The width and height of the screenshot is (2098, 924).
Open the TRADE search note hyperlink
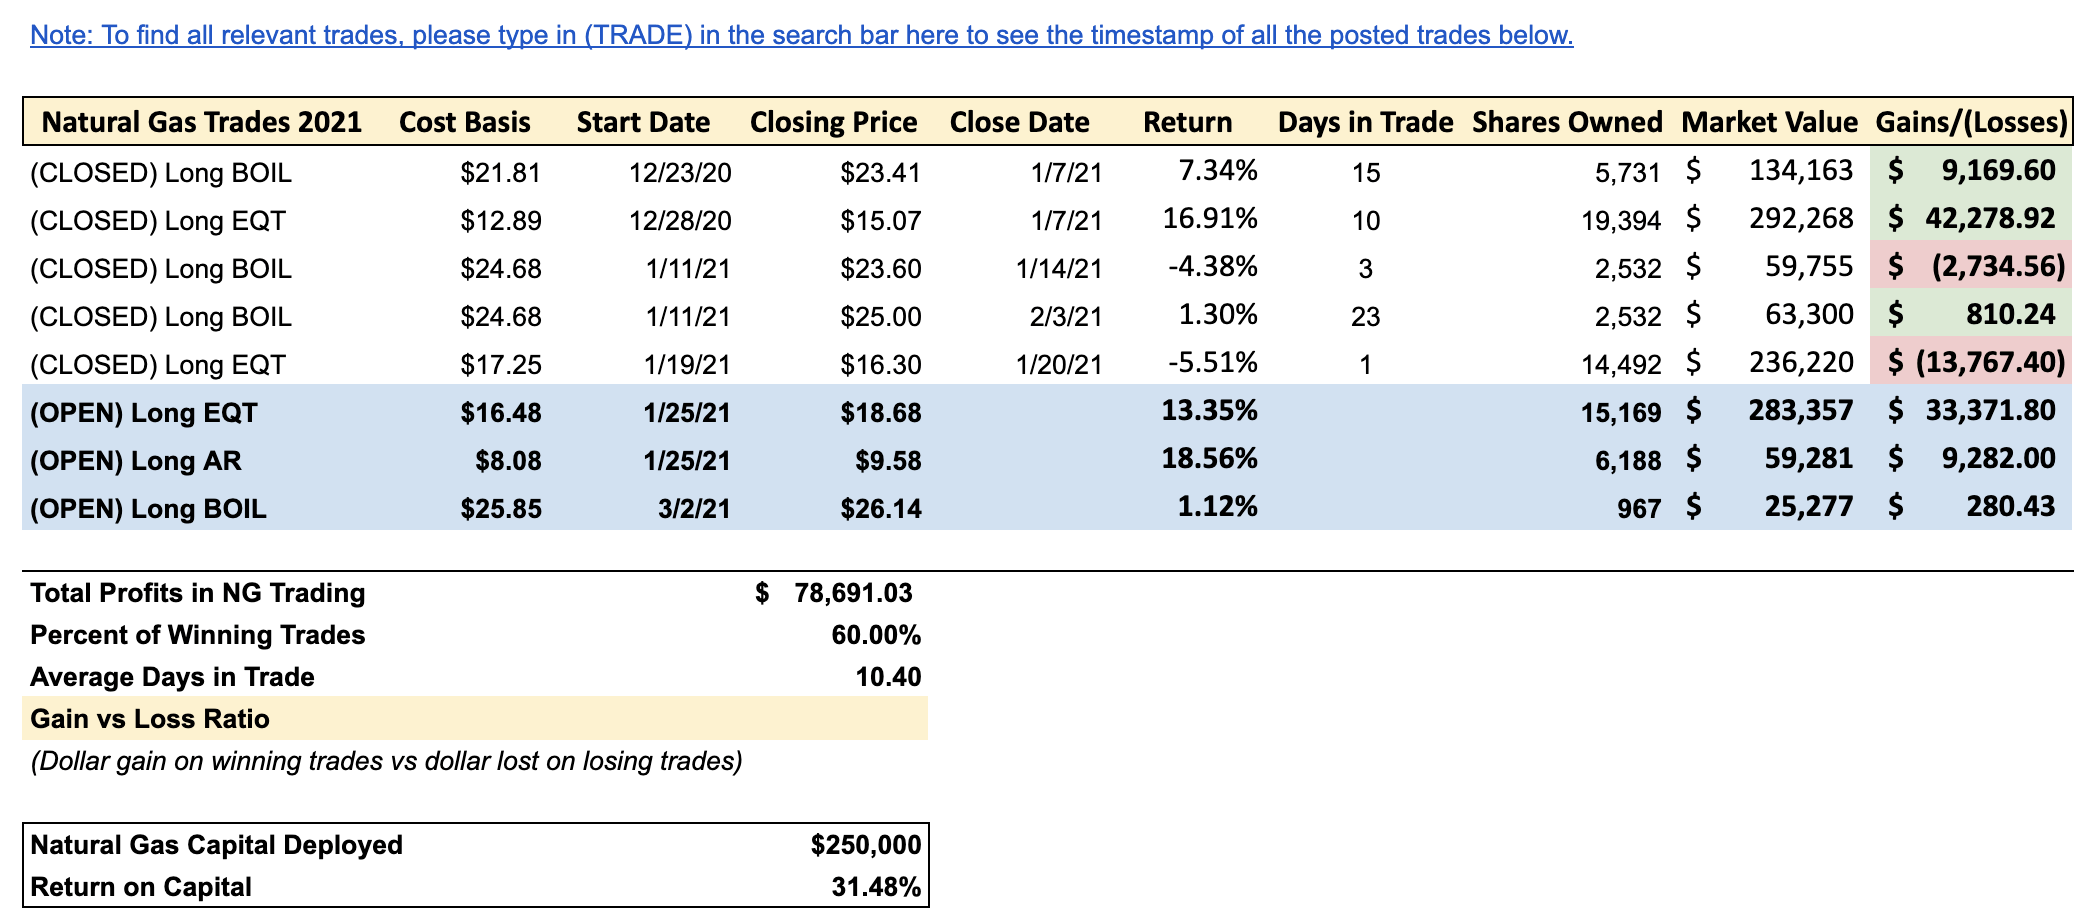tap(800, 35)
